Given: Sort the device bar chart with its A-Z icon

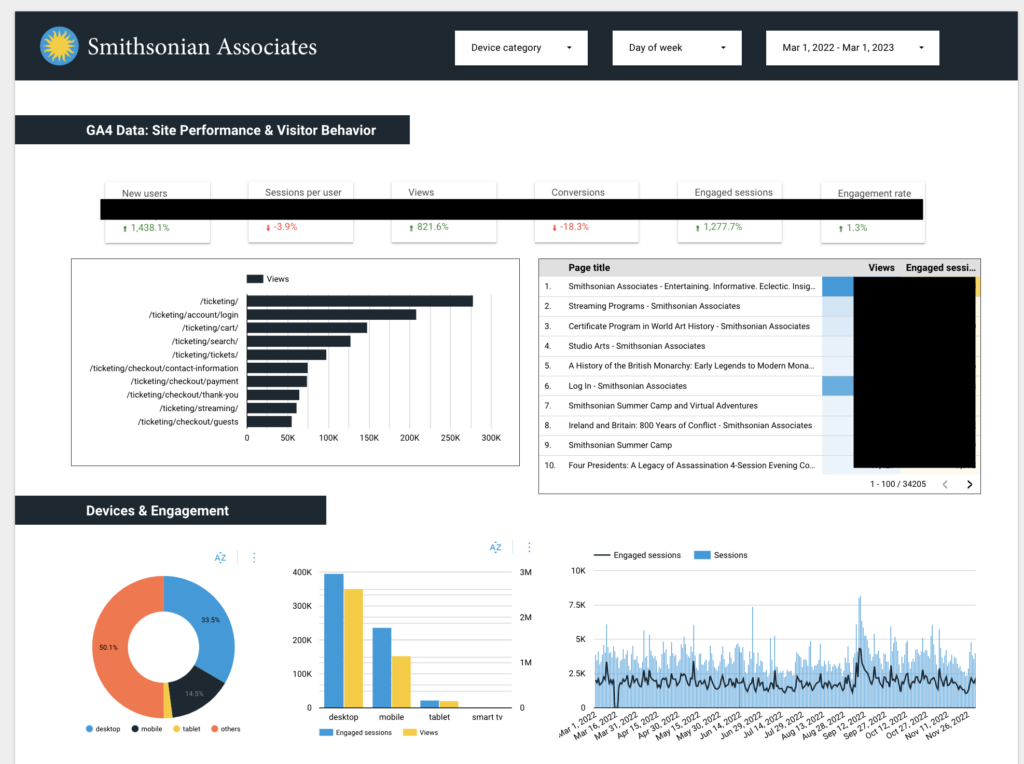Looking at the screenshot, I should 496,547.
